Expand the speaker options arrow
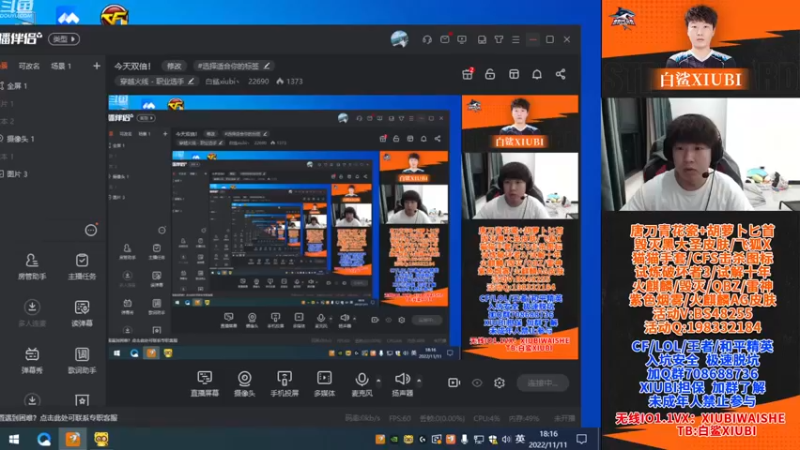Viewport: 800px width, 450px height. (419, 381)
